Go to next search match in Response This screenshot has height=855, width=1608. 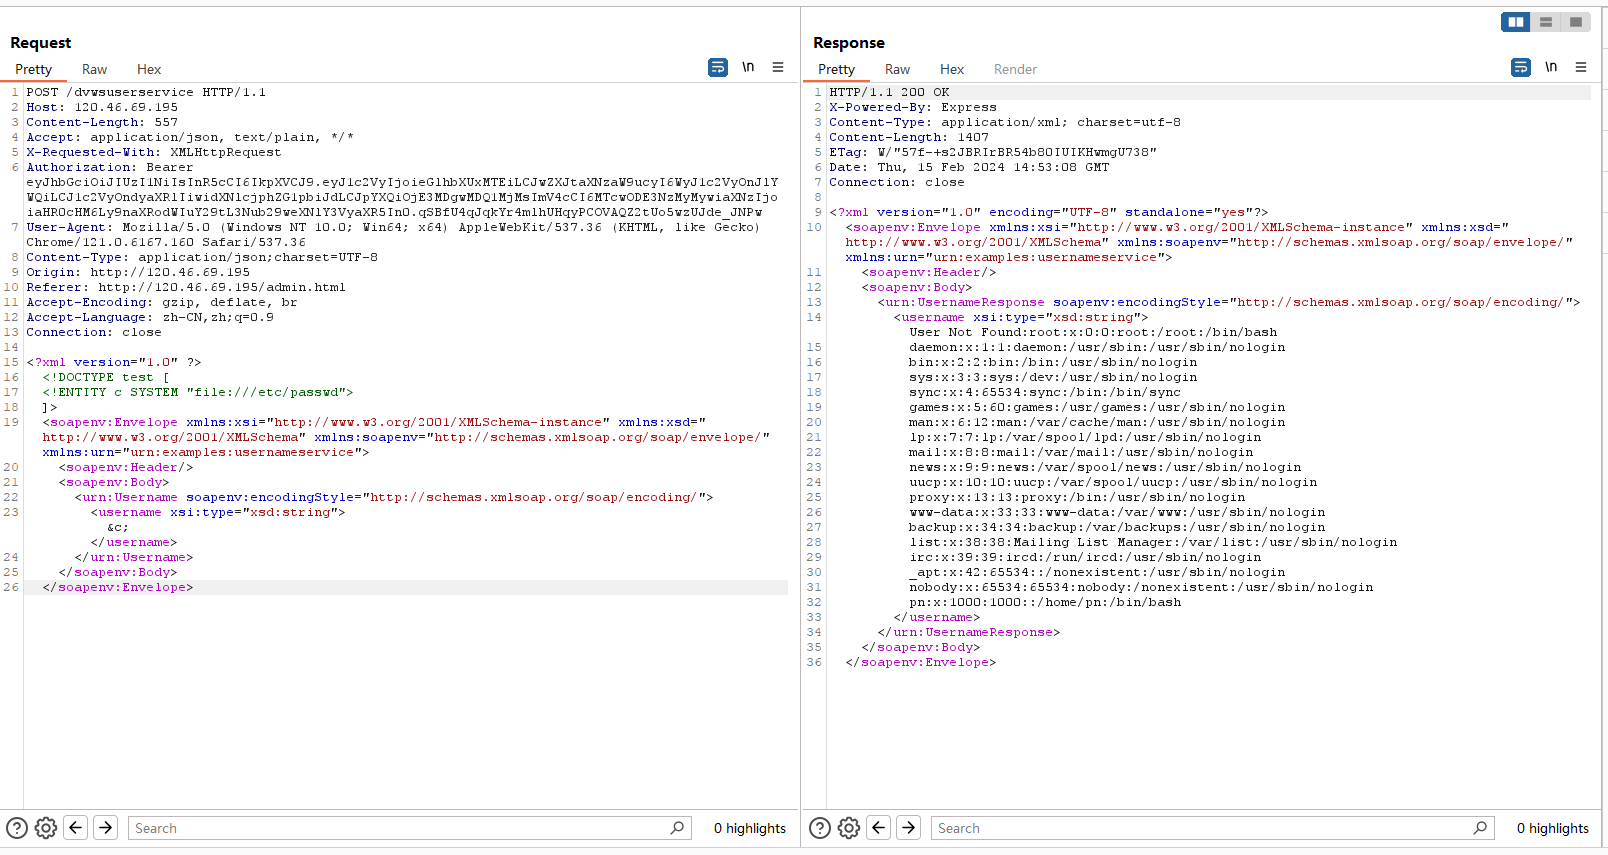pos(909,828)
